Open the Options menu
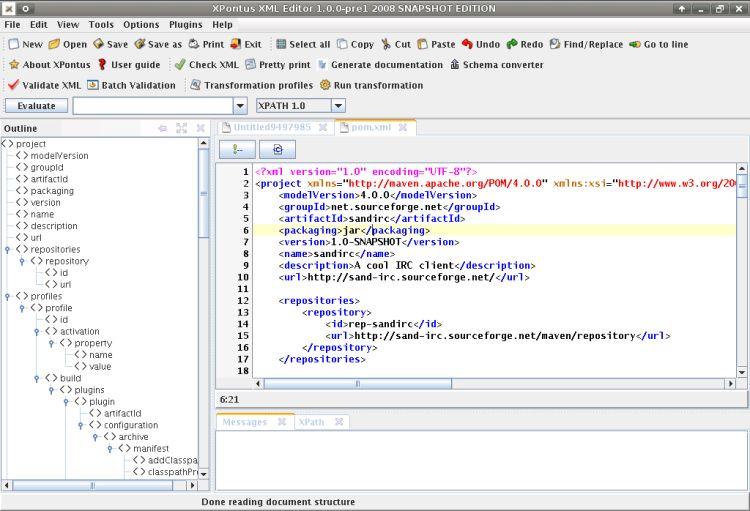 (x=141, y=24)
